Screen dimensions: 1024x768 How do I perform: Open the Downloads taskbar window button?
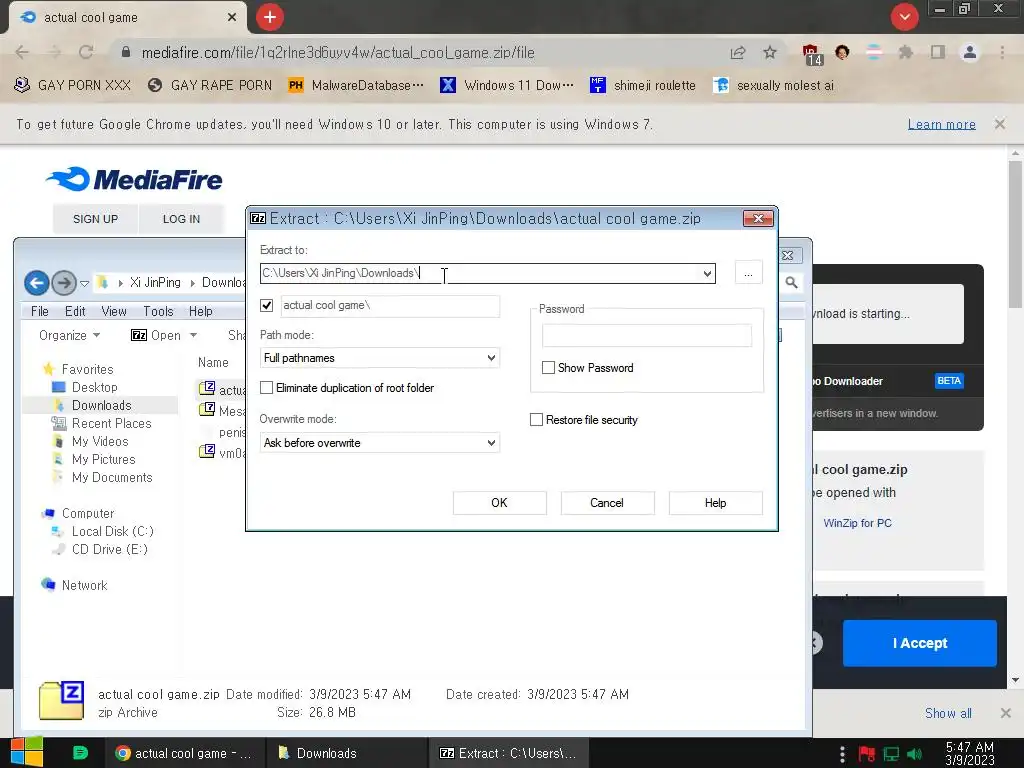click(347, 753)
